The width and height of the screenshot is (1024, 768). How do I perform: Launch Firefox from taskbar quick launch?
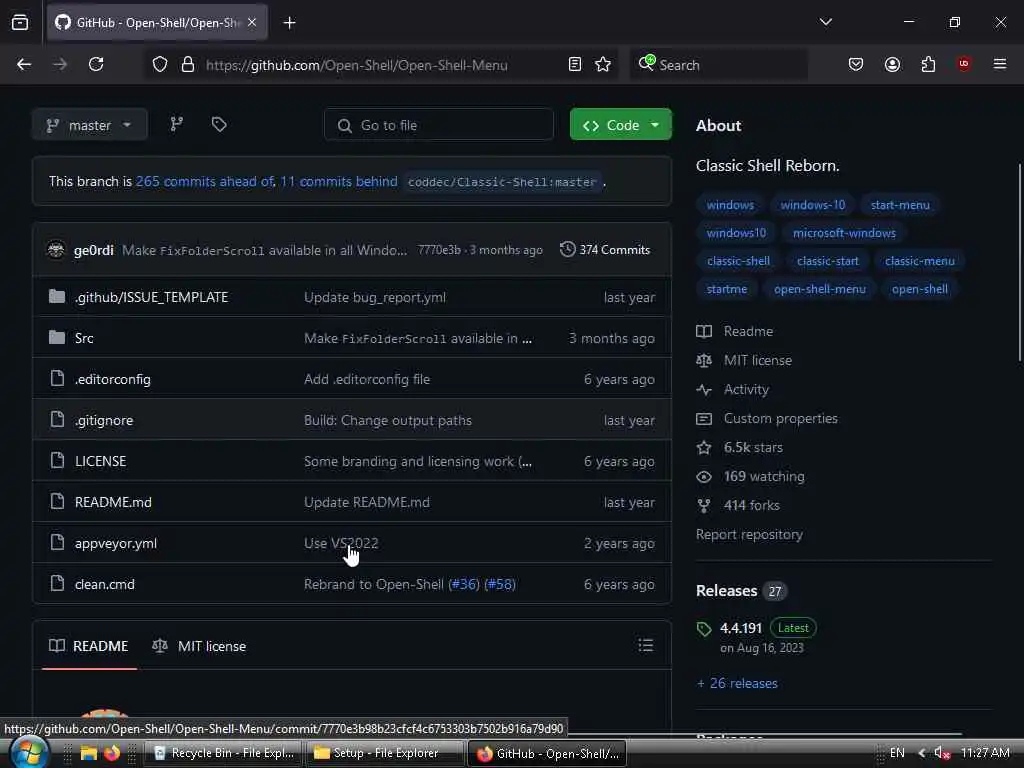tap(112, 753)
